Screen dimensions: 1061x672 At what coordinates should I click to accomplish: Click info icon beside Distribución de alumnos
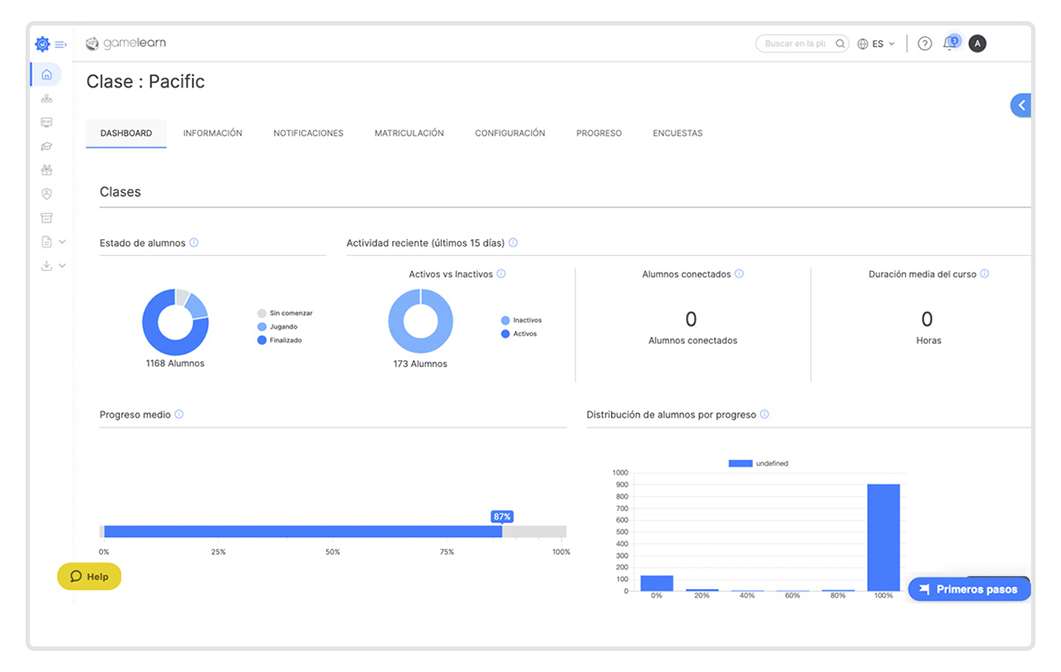click(765, 414)
